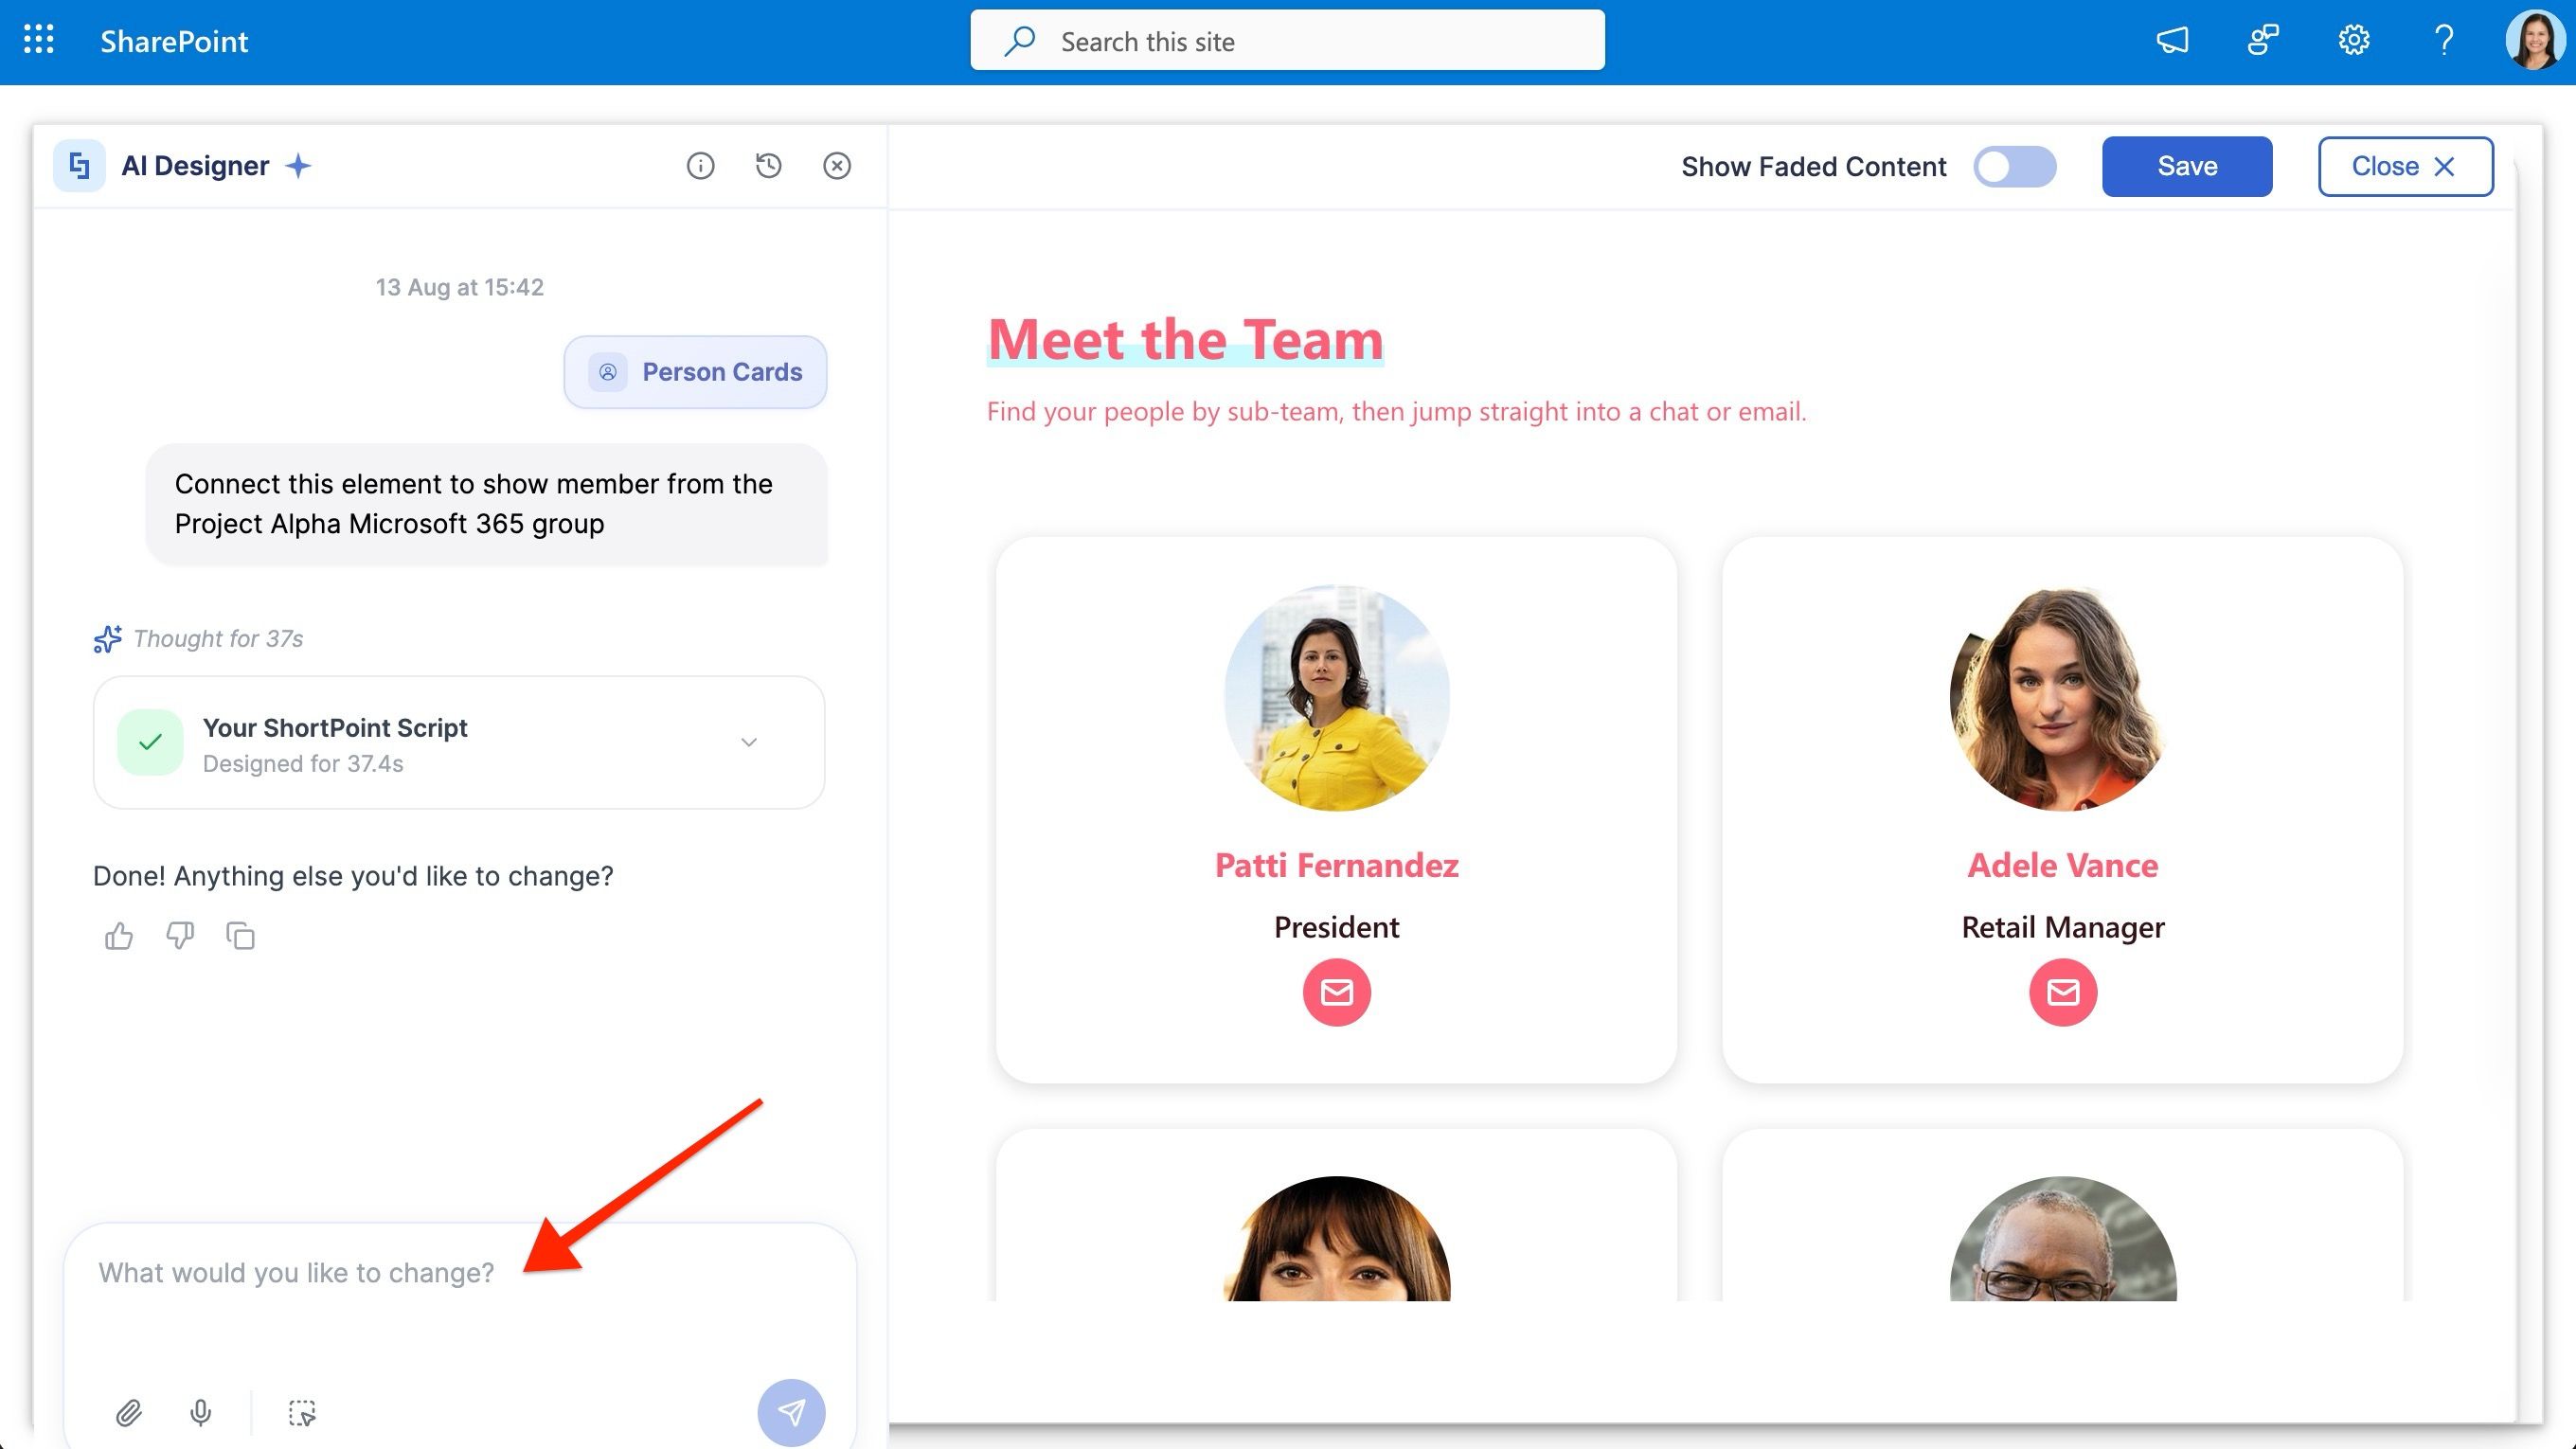Image resolution: width=2576 pixels, height=1449 pixels.
Task: Open AI Designer info icon
Action: pyautogui.click(x=700, y=165)
